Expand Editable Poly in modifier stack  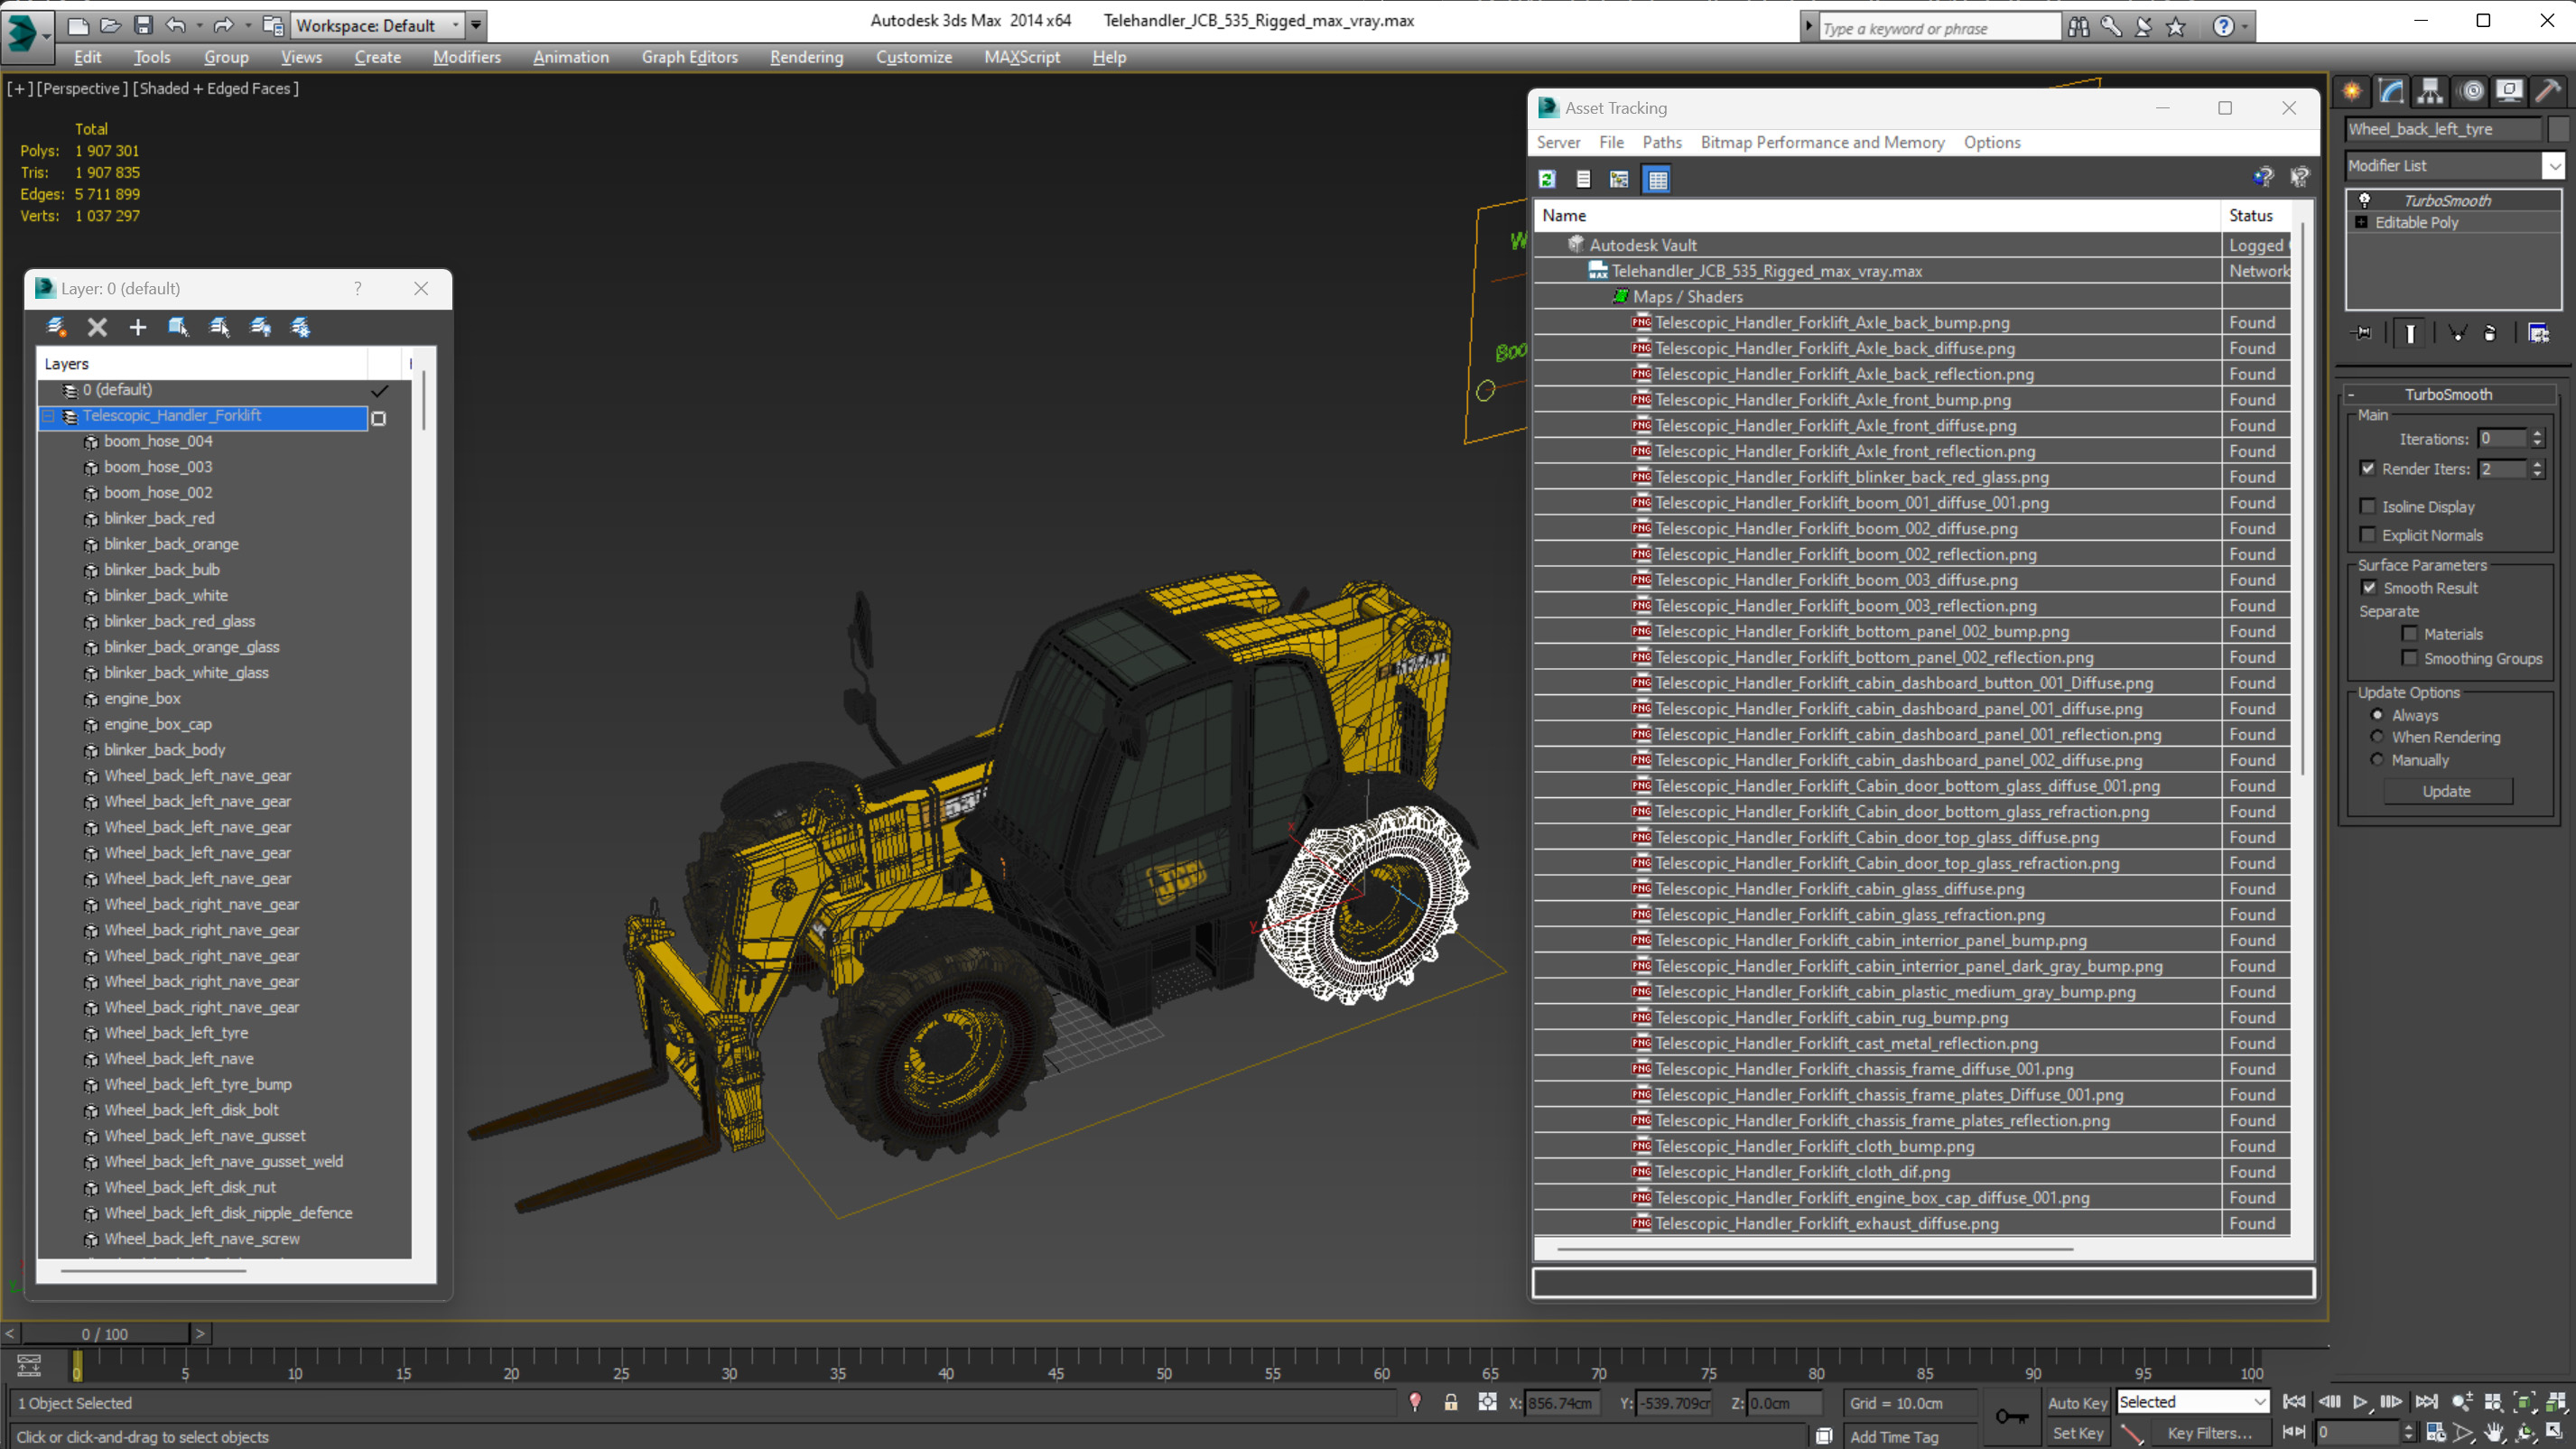click(x=2361, y=222)
